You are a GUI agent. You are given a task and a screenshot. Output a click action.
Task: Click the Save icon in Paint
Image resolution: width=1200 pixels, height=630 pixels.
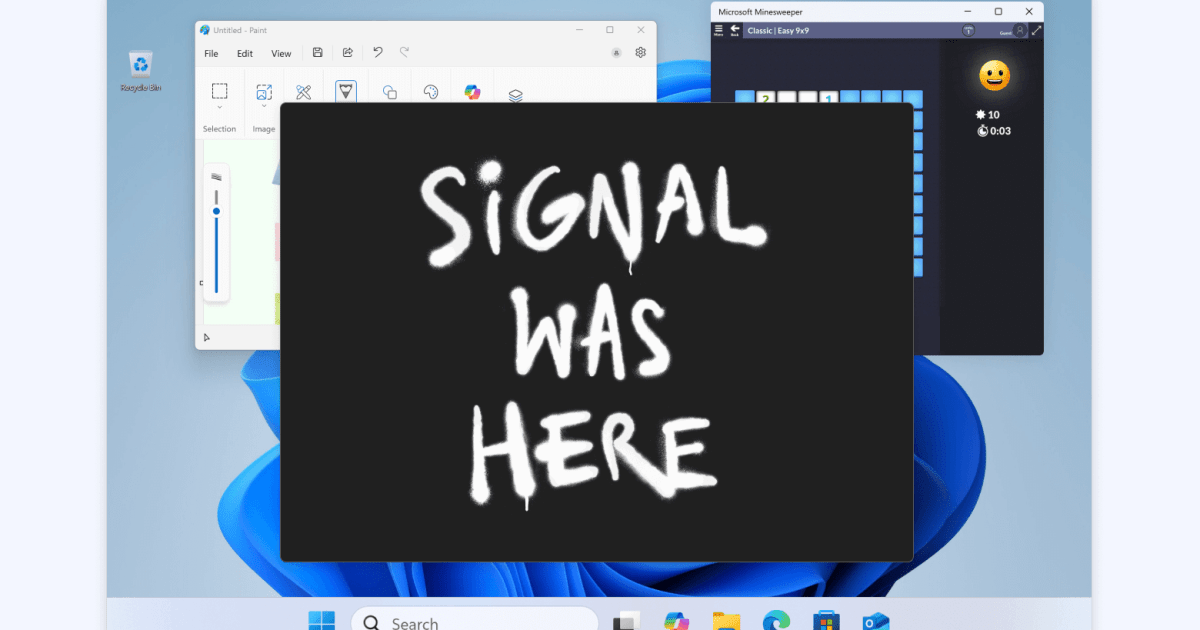[x=318, y=53]
